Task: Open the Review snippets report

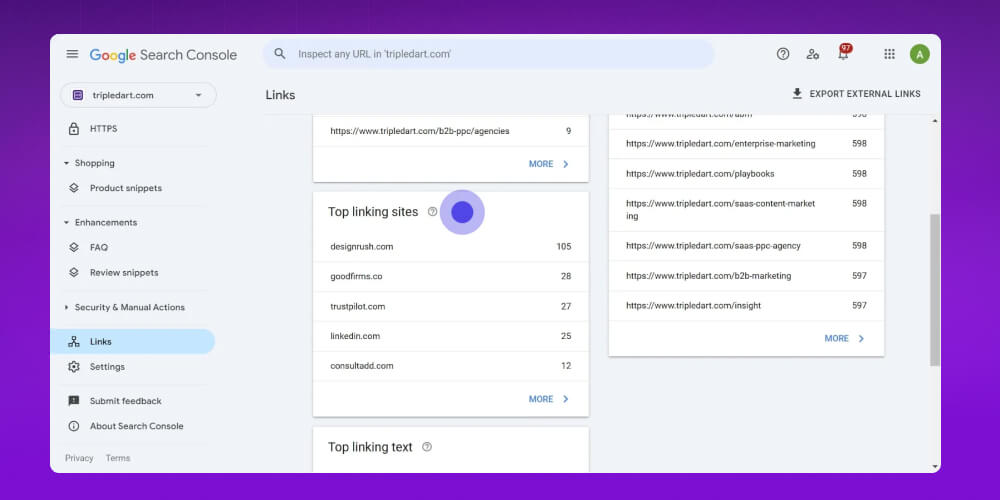Action: click(123, 272)
